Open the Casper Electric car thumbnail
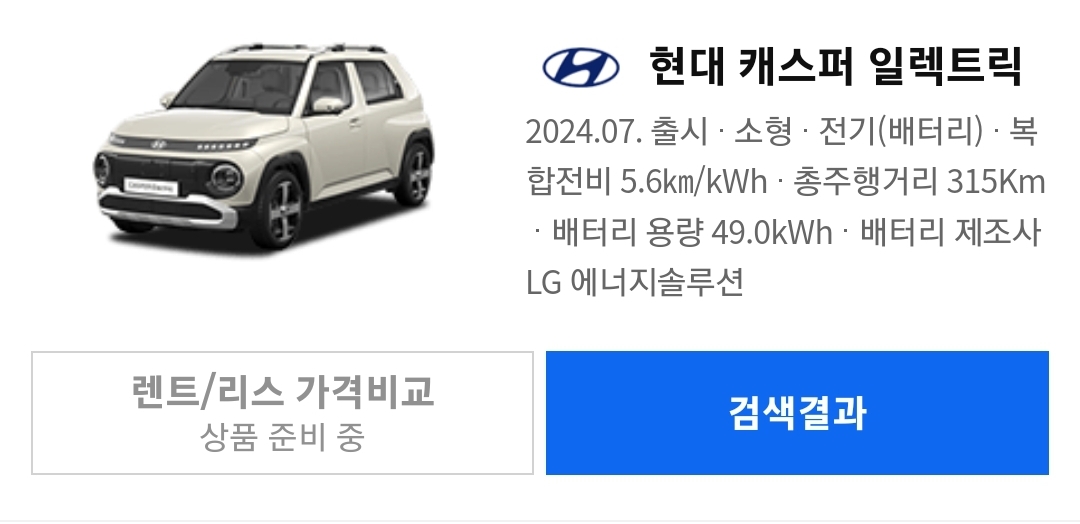This screenshot has width=1080, height=524. pyautogui.click(x=264, y=145)
